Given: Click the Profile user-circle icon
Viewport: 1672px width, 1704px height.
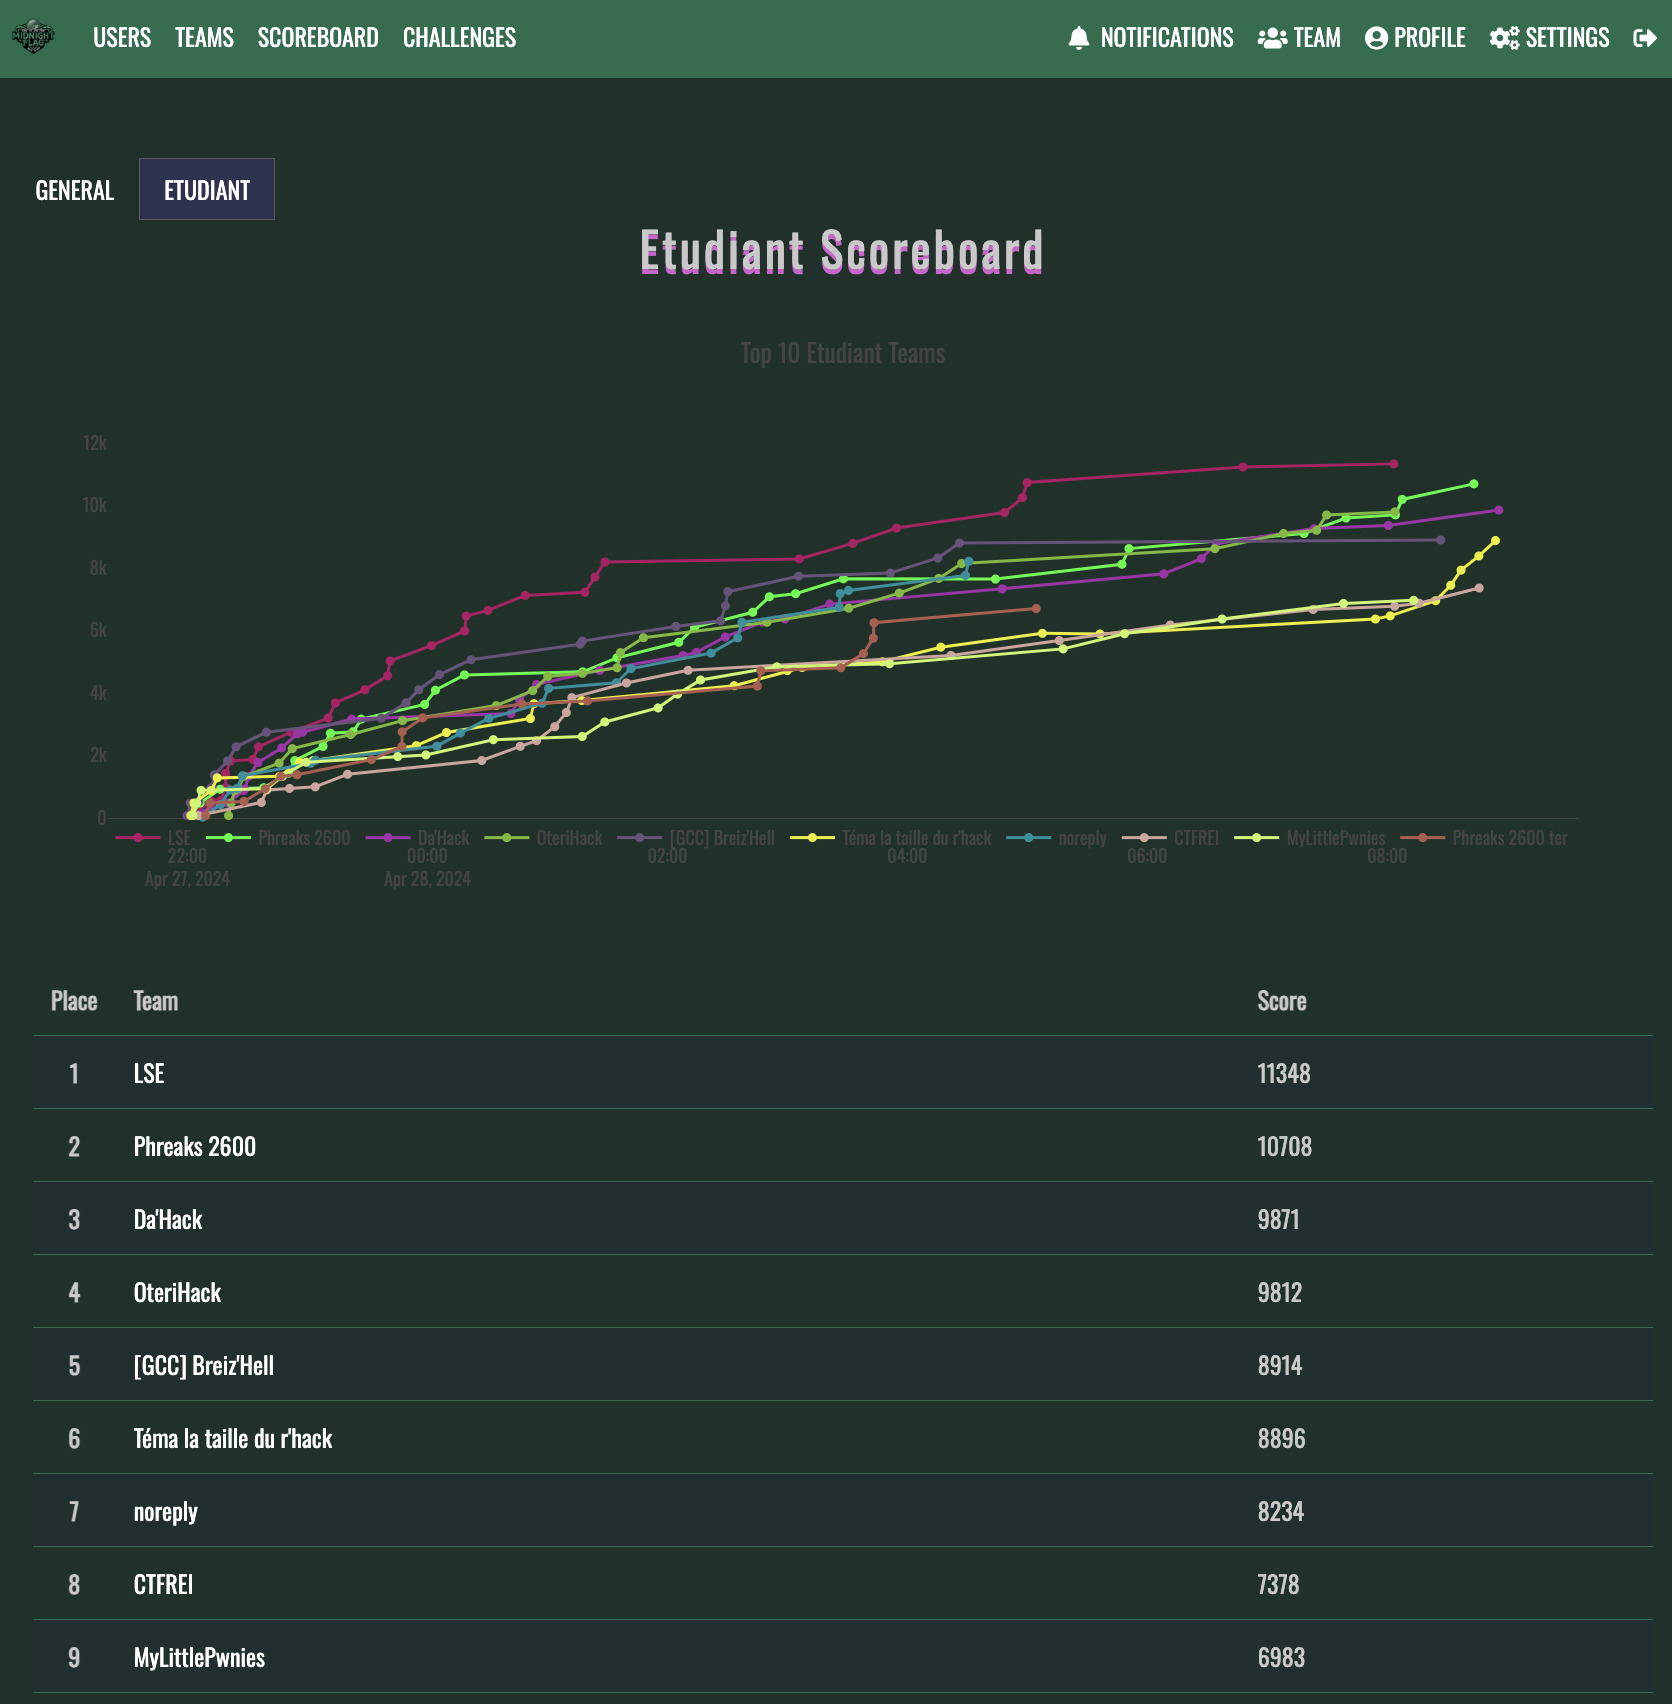Looking at the screenshot, I should 1376,38.
